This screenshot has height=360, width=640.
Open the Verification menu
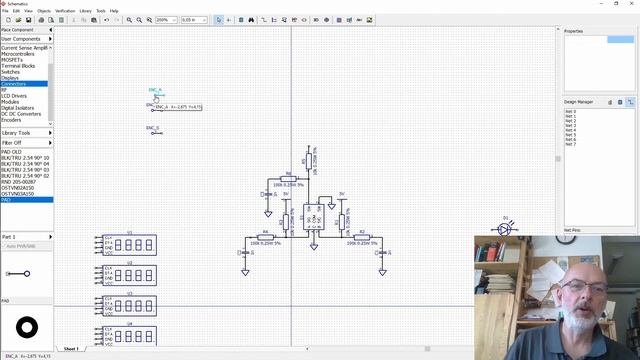click(65, 11)
